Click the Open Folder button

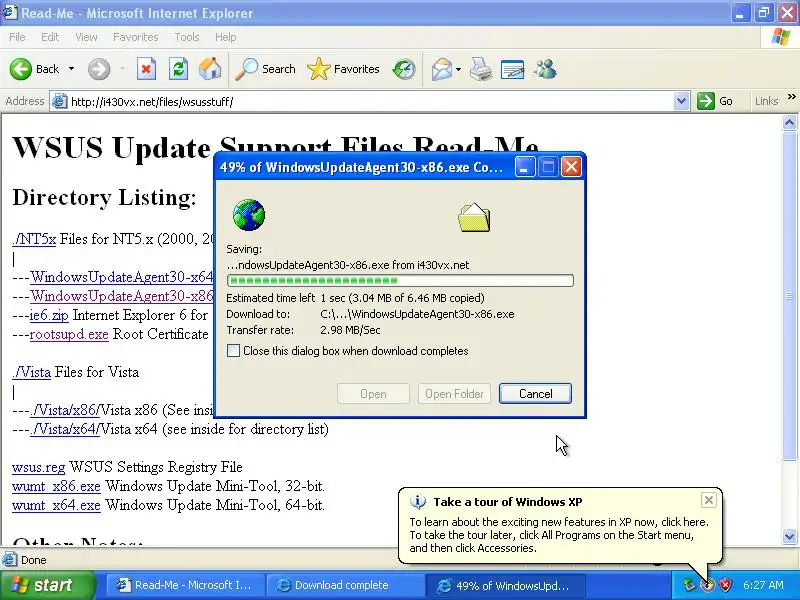point(454,393)
